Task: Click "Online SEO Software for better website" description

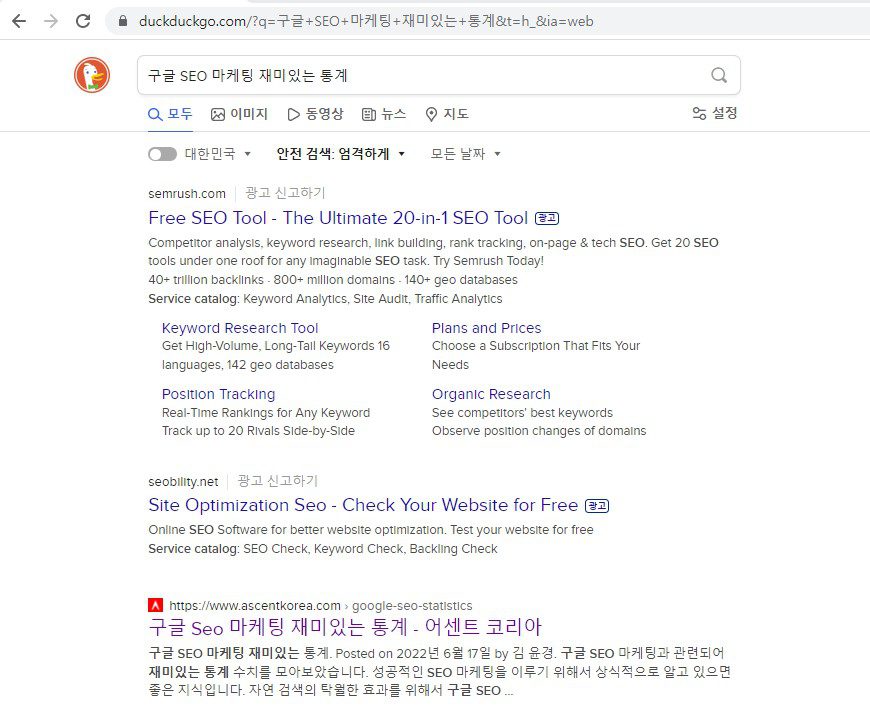Action: pyautogui.click(x=371, y=530)
